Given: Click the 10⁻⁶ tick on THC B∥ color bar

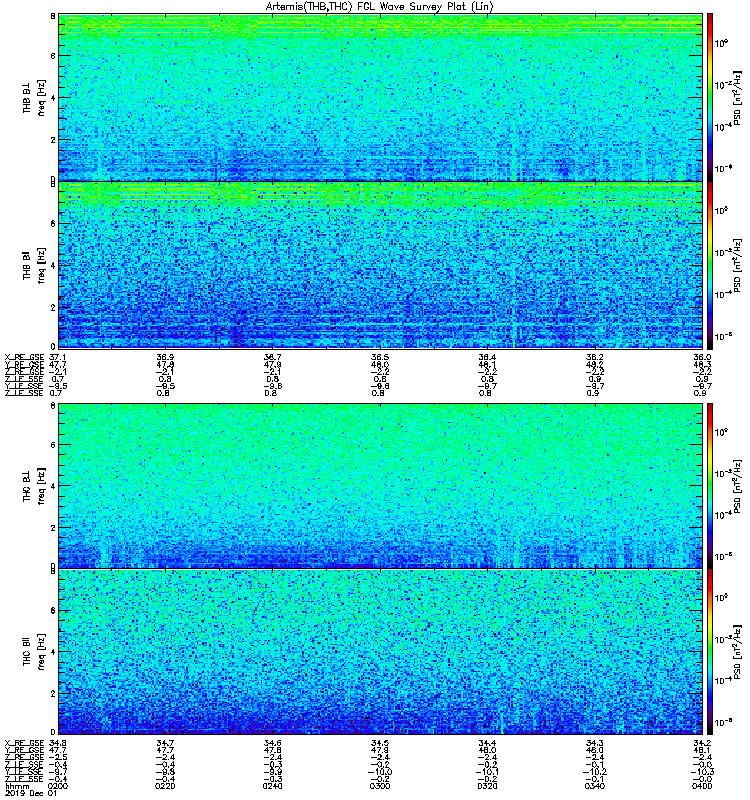Looking at the screenshot, I should click(x=721, y=721).
